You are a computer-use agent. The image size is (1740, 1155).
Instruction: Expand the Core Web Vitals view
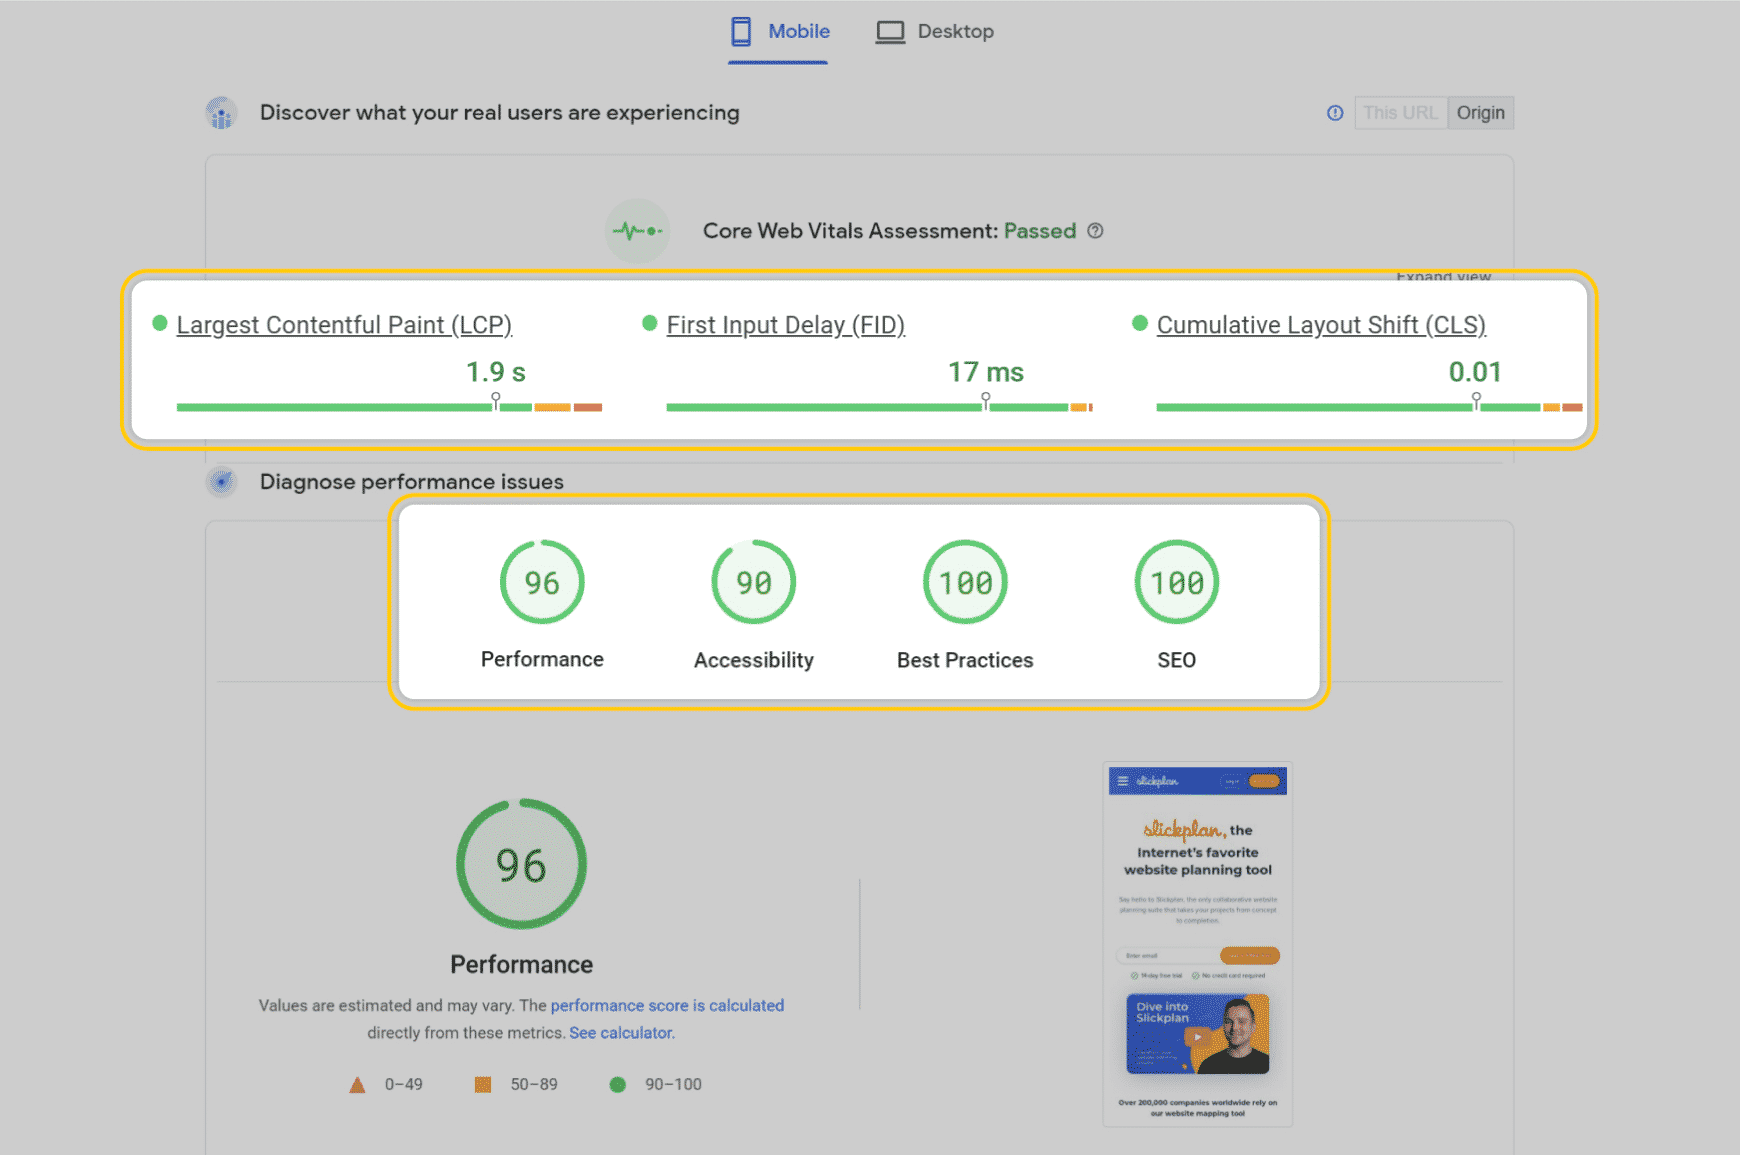pyautogui.click(x=1443, y=276)
